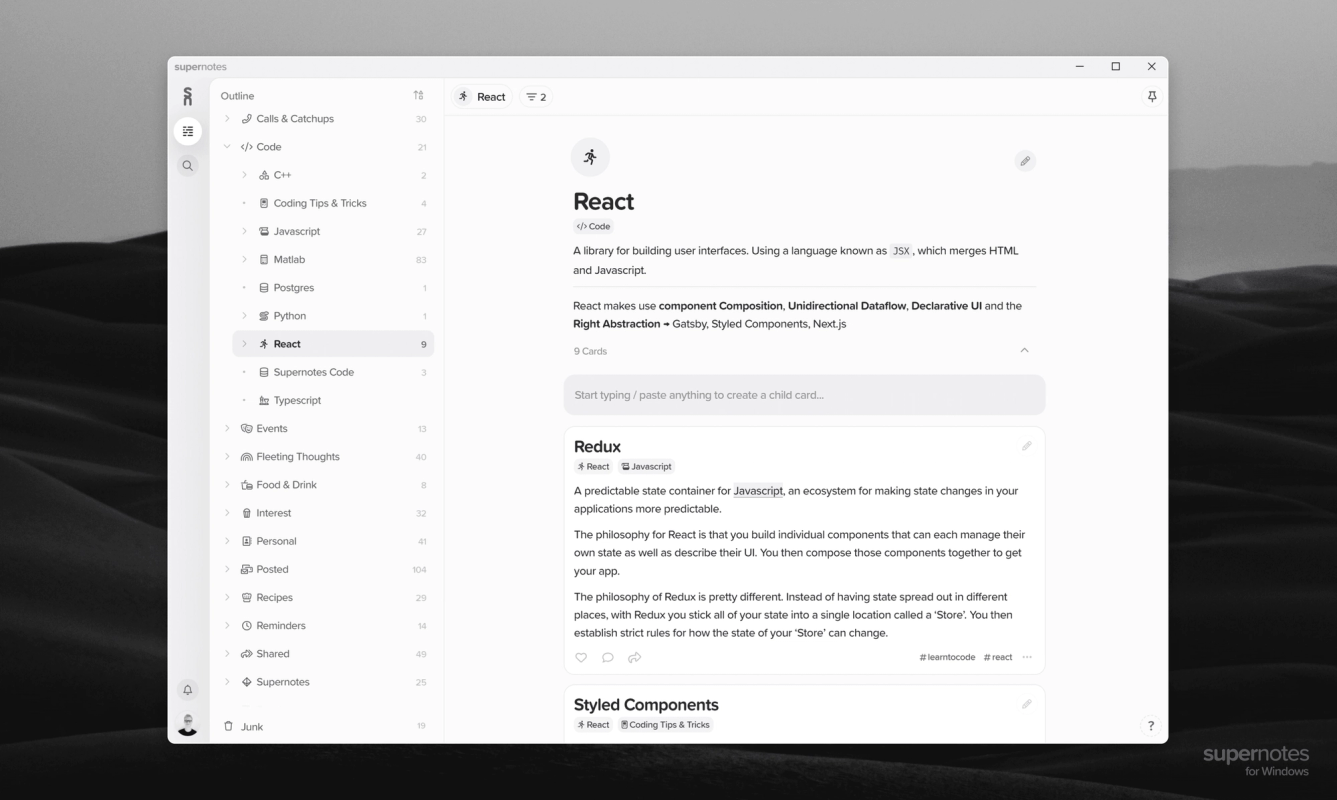Open the outline view icon in sidebar

(x=187, y=131)
